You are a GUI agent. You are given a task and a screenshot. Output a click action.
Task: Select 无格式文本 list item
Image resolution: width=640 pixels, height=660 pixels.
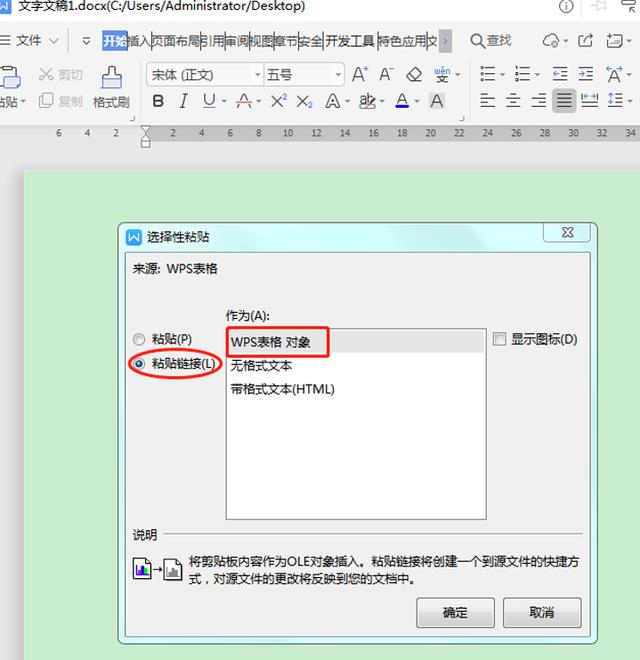356,365
